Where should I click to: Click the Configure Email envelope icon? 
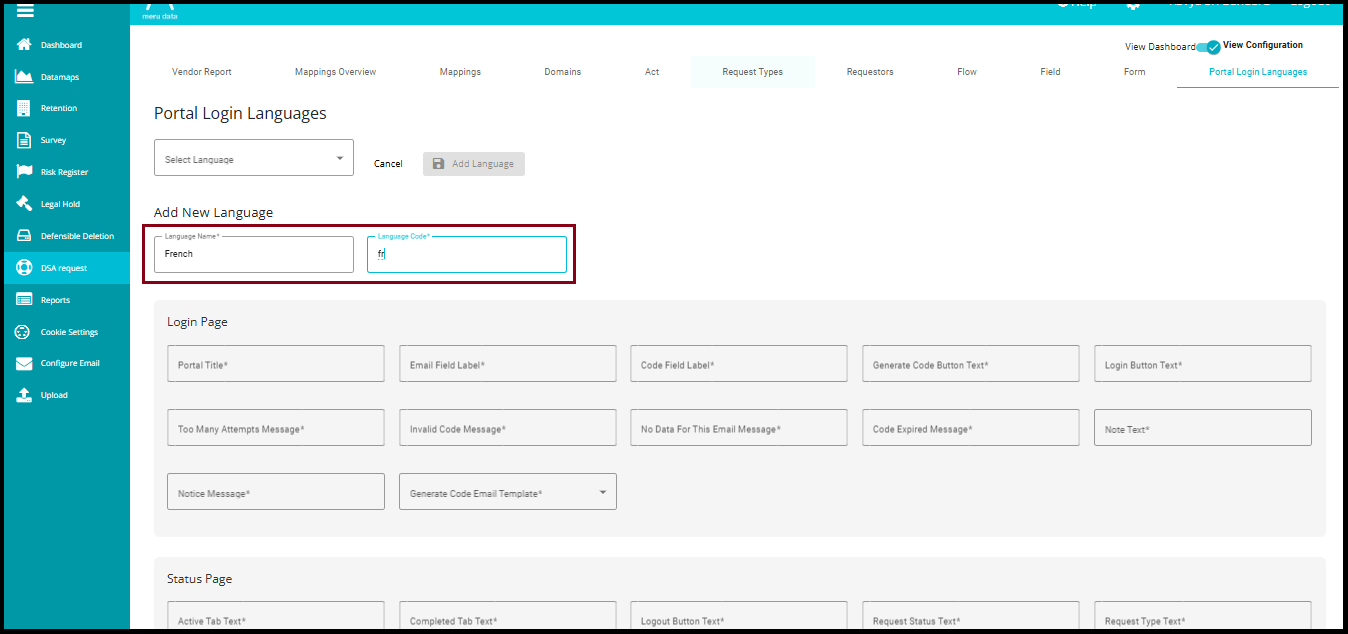pyautogui.click(x=25, y=363)
